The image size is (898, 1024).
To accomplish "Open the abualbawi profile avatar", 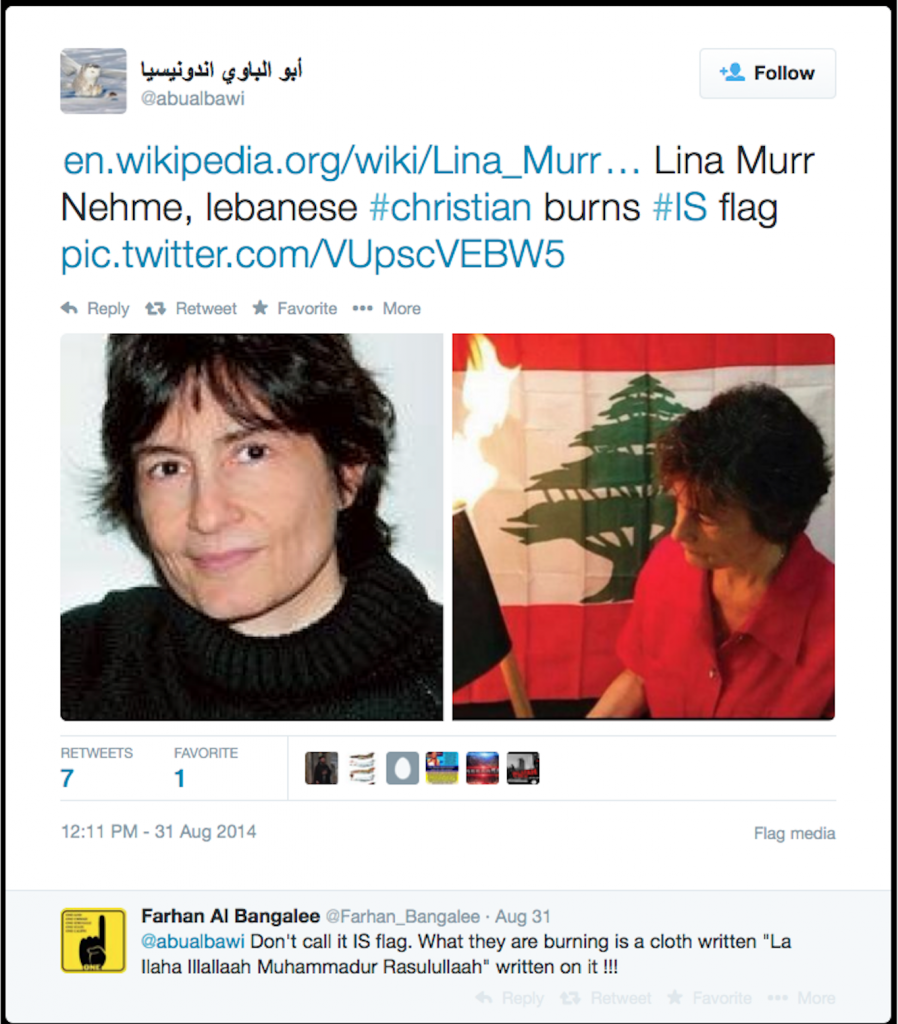I will pos(93,81).
